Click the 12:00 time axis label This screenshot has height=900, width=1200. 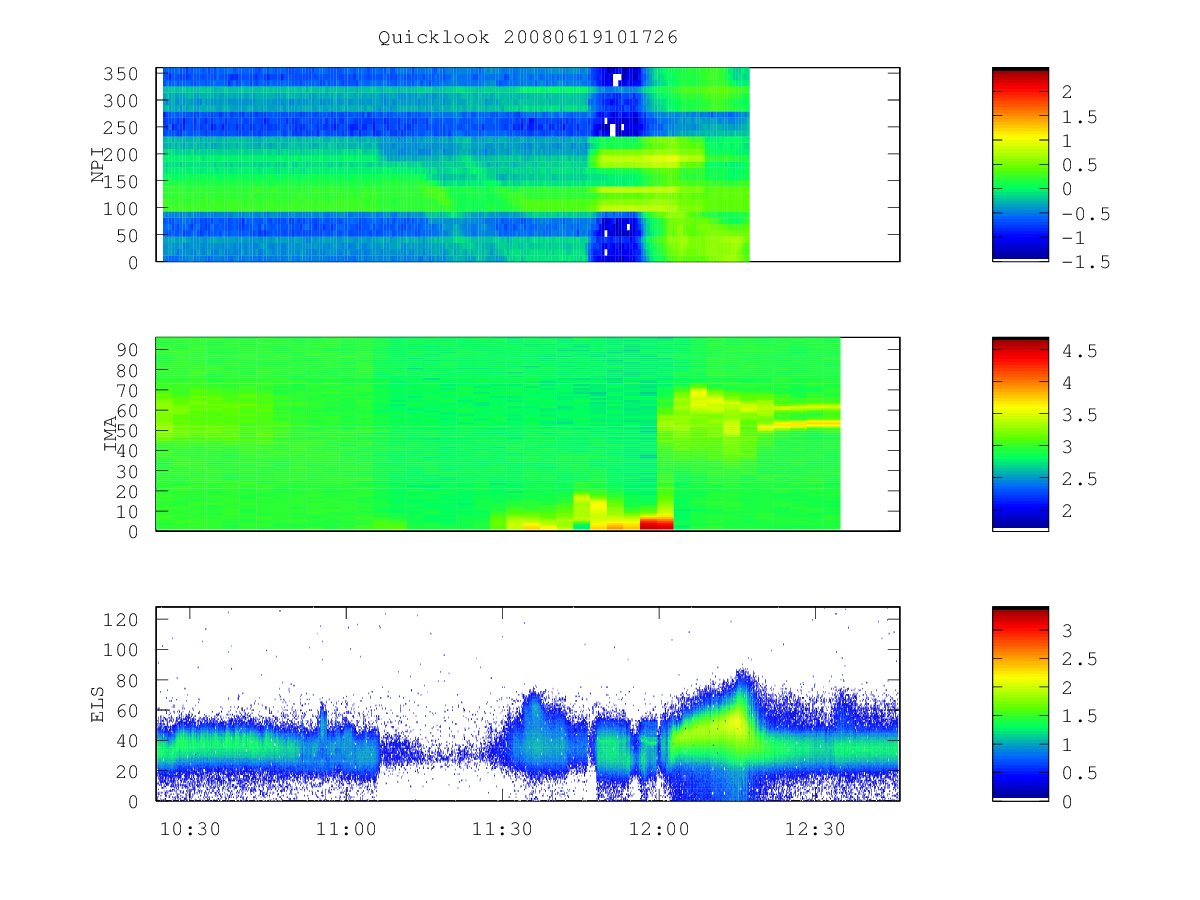tap(658, 829)
